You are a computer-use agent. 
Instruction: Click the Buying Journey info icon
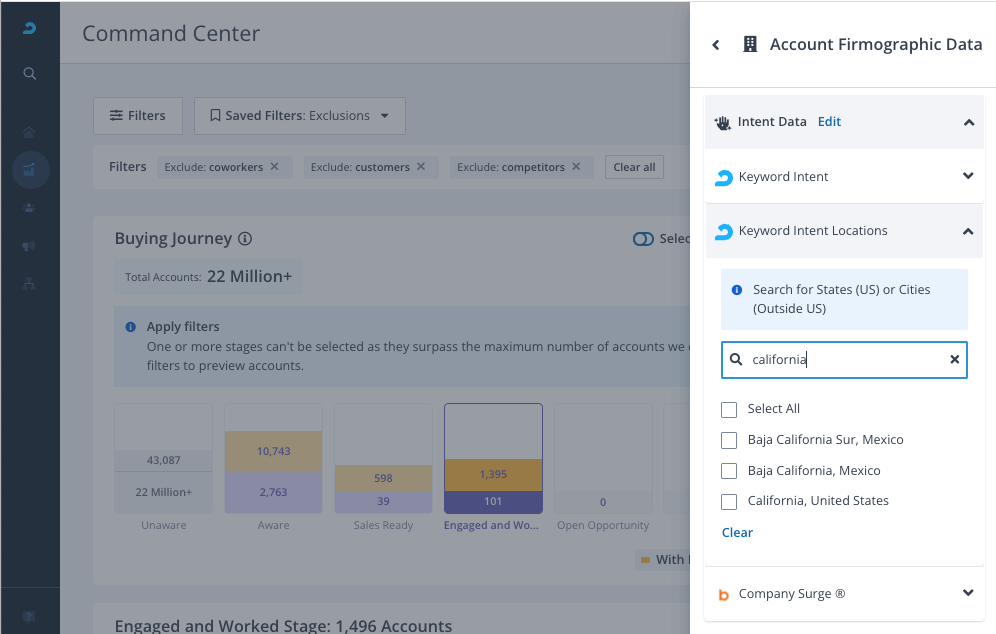coord(245,239)
